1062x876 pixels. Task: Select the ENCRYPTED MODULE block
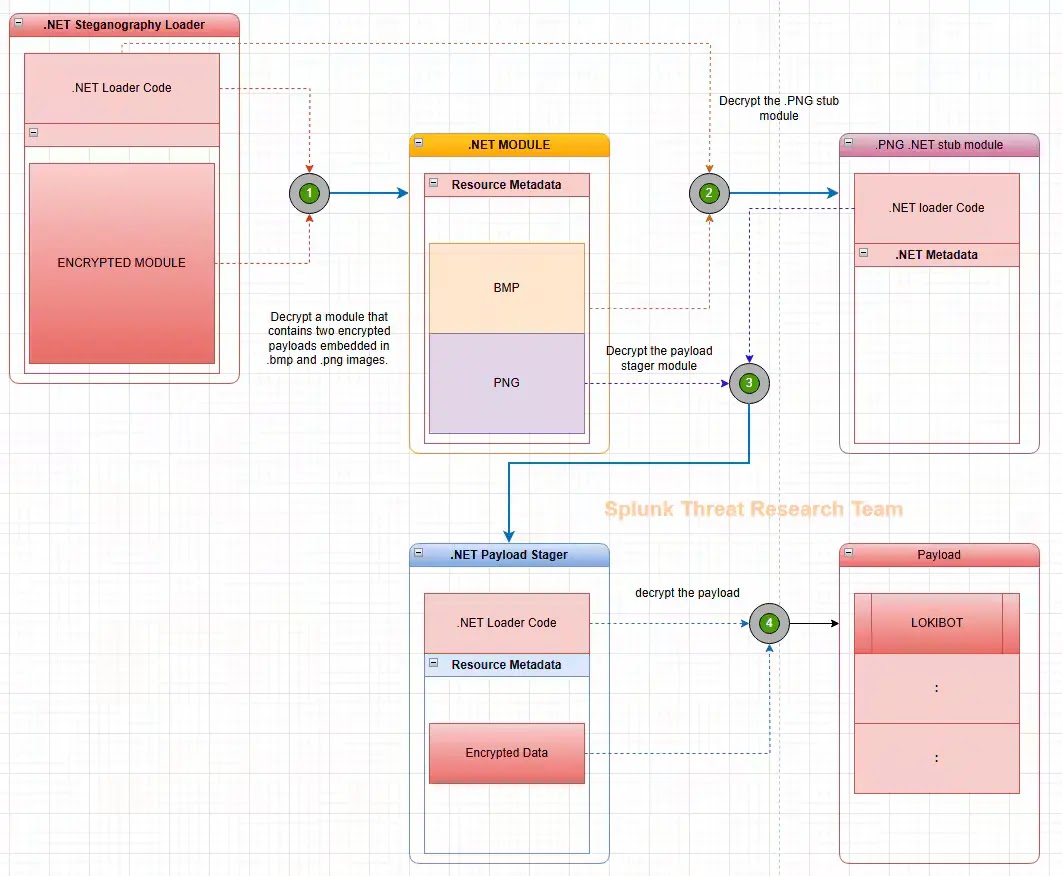(x=121, y=262)
